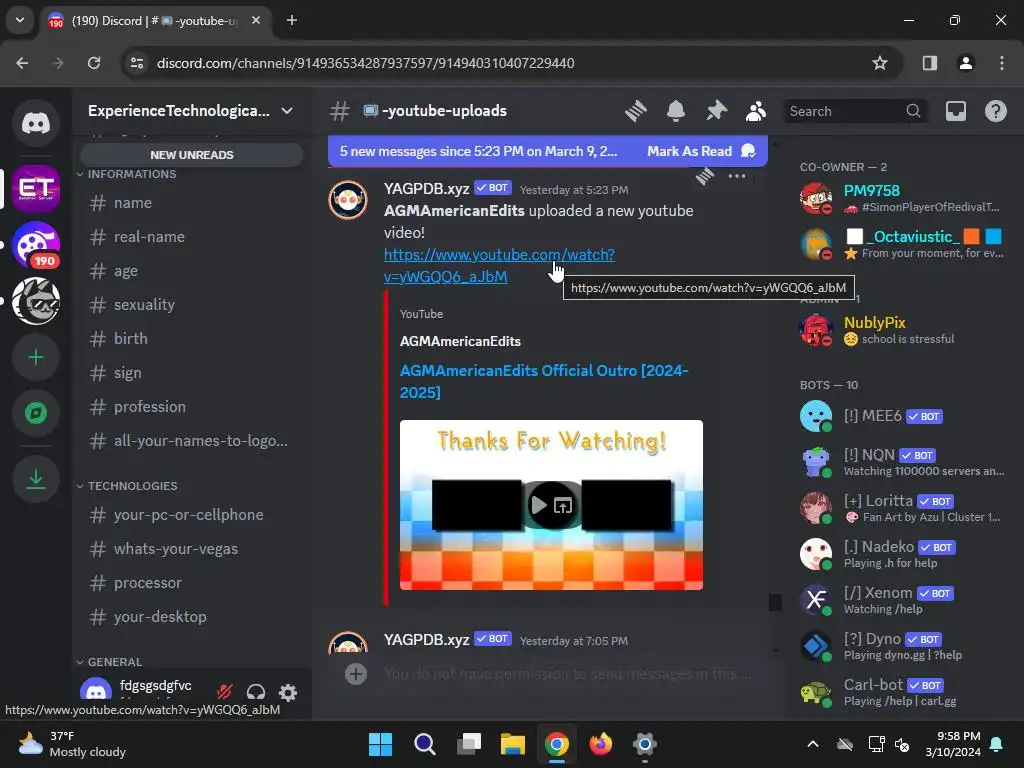Show Pinned Messages pin icon
Image resolution: width=1024 pixels, height=768 pixels.
point(716,111)
